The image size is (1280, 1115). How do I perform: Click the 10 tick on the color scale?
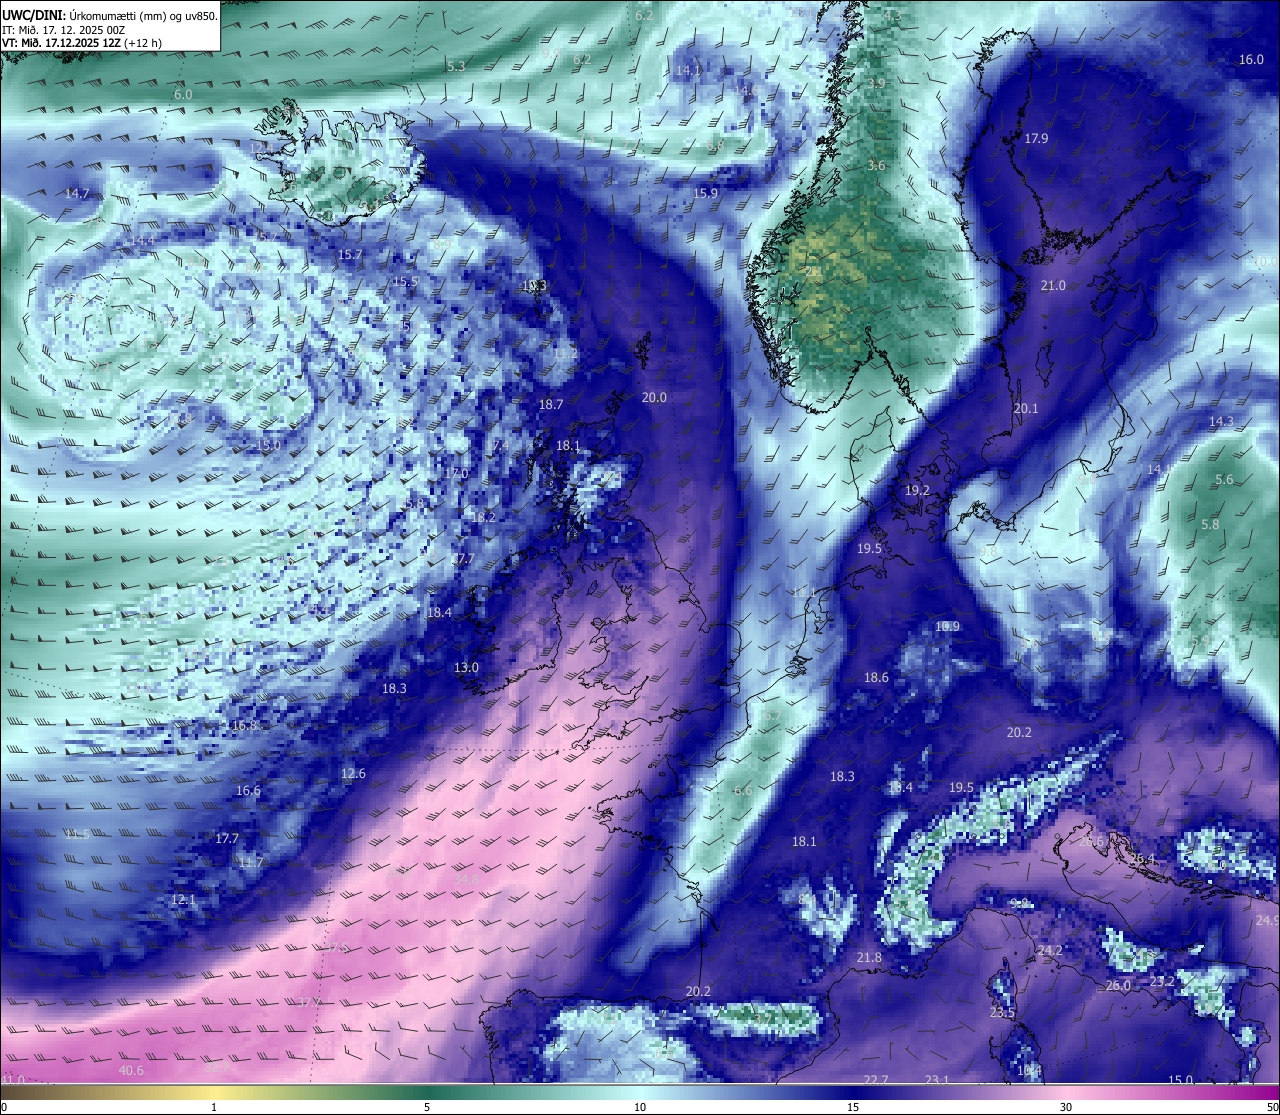[640, 1107]
